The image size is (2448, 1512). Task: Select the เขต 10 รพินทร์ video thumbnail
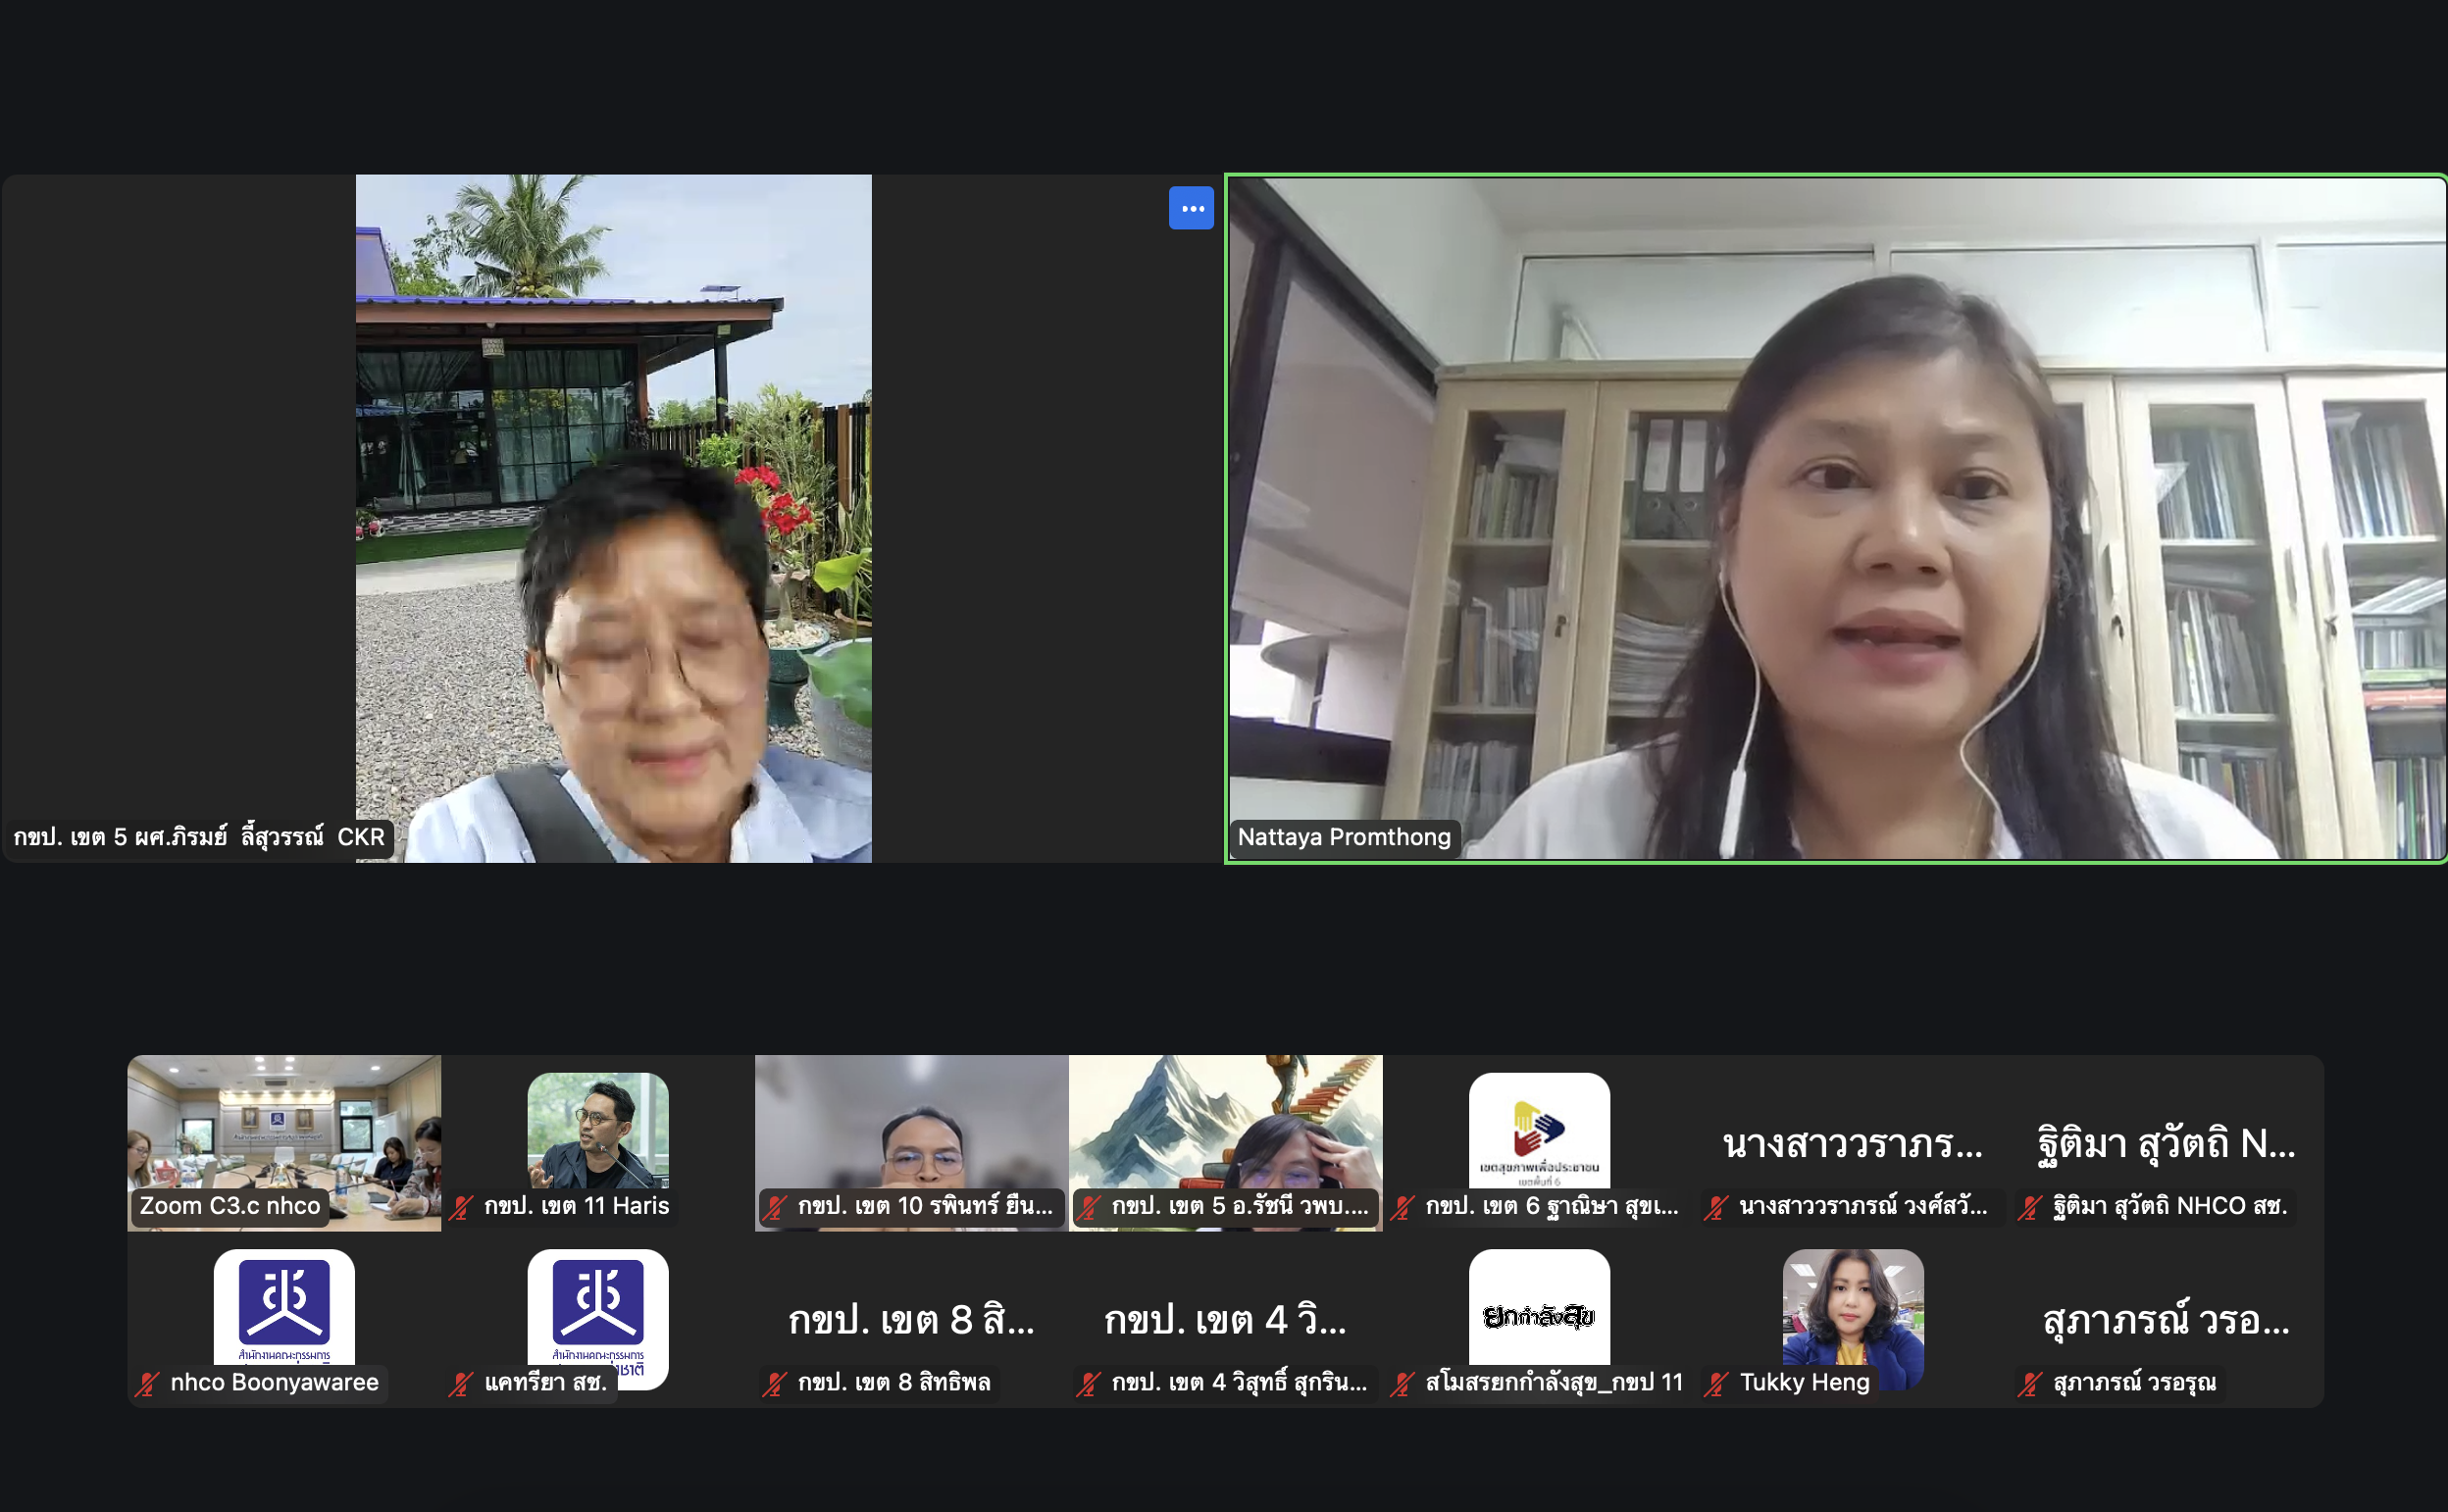pyautogui.click(x=911, y=1130)
